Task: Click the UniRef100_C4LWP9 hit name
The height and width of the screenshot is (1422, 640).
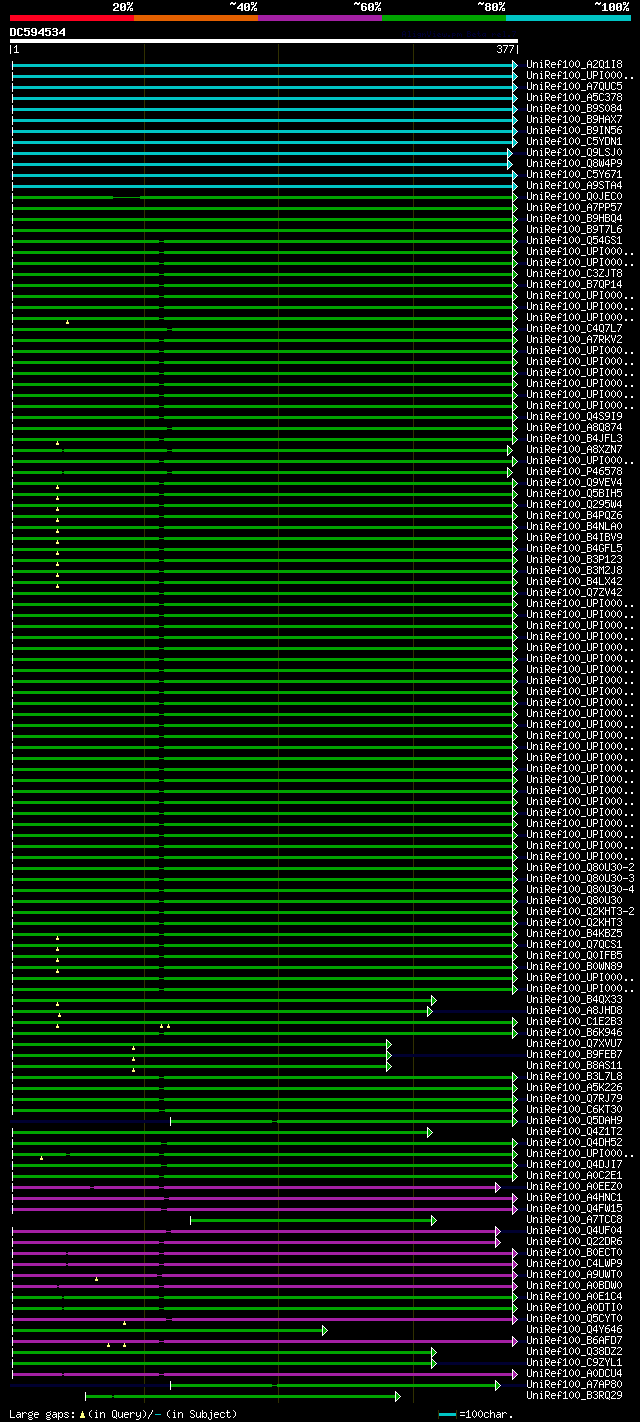Action: [x=574, y=1263]
